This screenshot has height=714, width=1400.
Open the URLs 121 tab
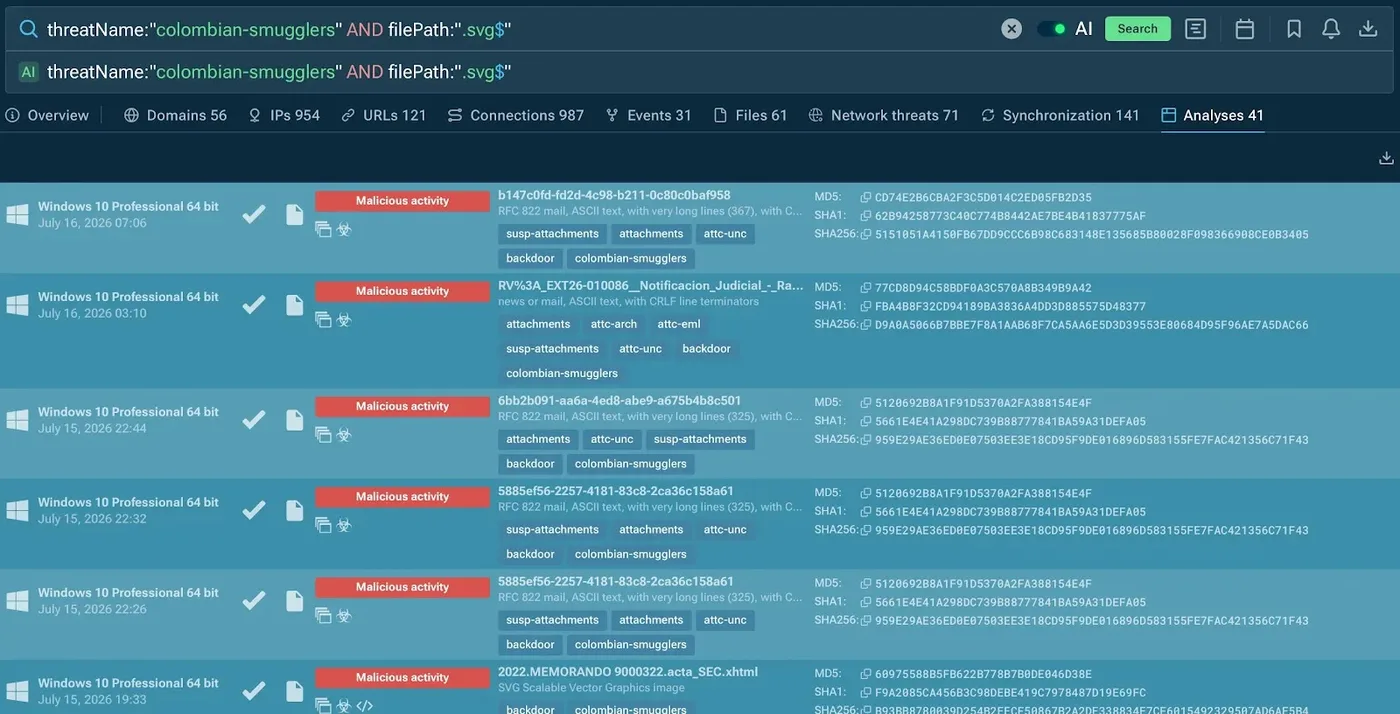(x=384, y=115)
